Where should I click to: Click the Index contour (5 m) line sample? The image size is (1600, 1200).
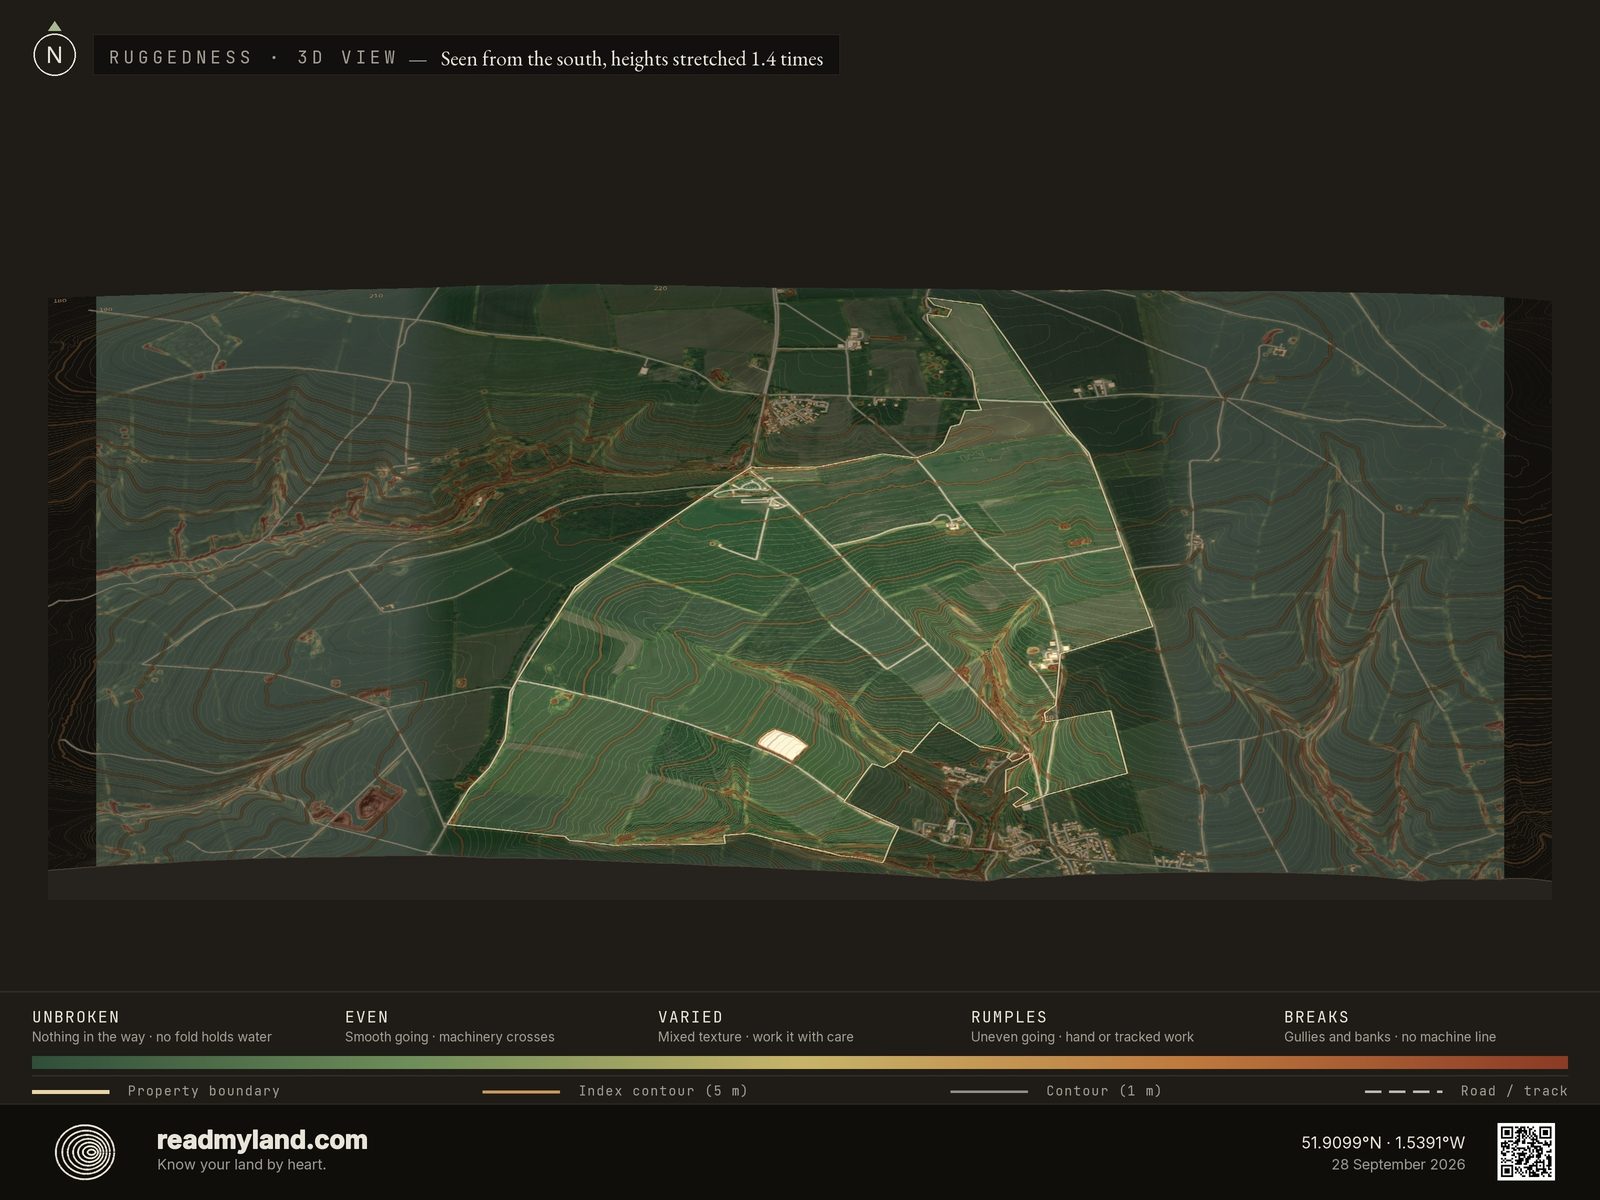tap(521, 1092)
